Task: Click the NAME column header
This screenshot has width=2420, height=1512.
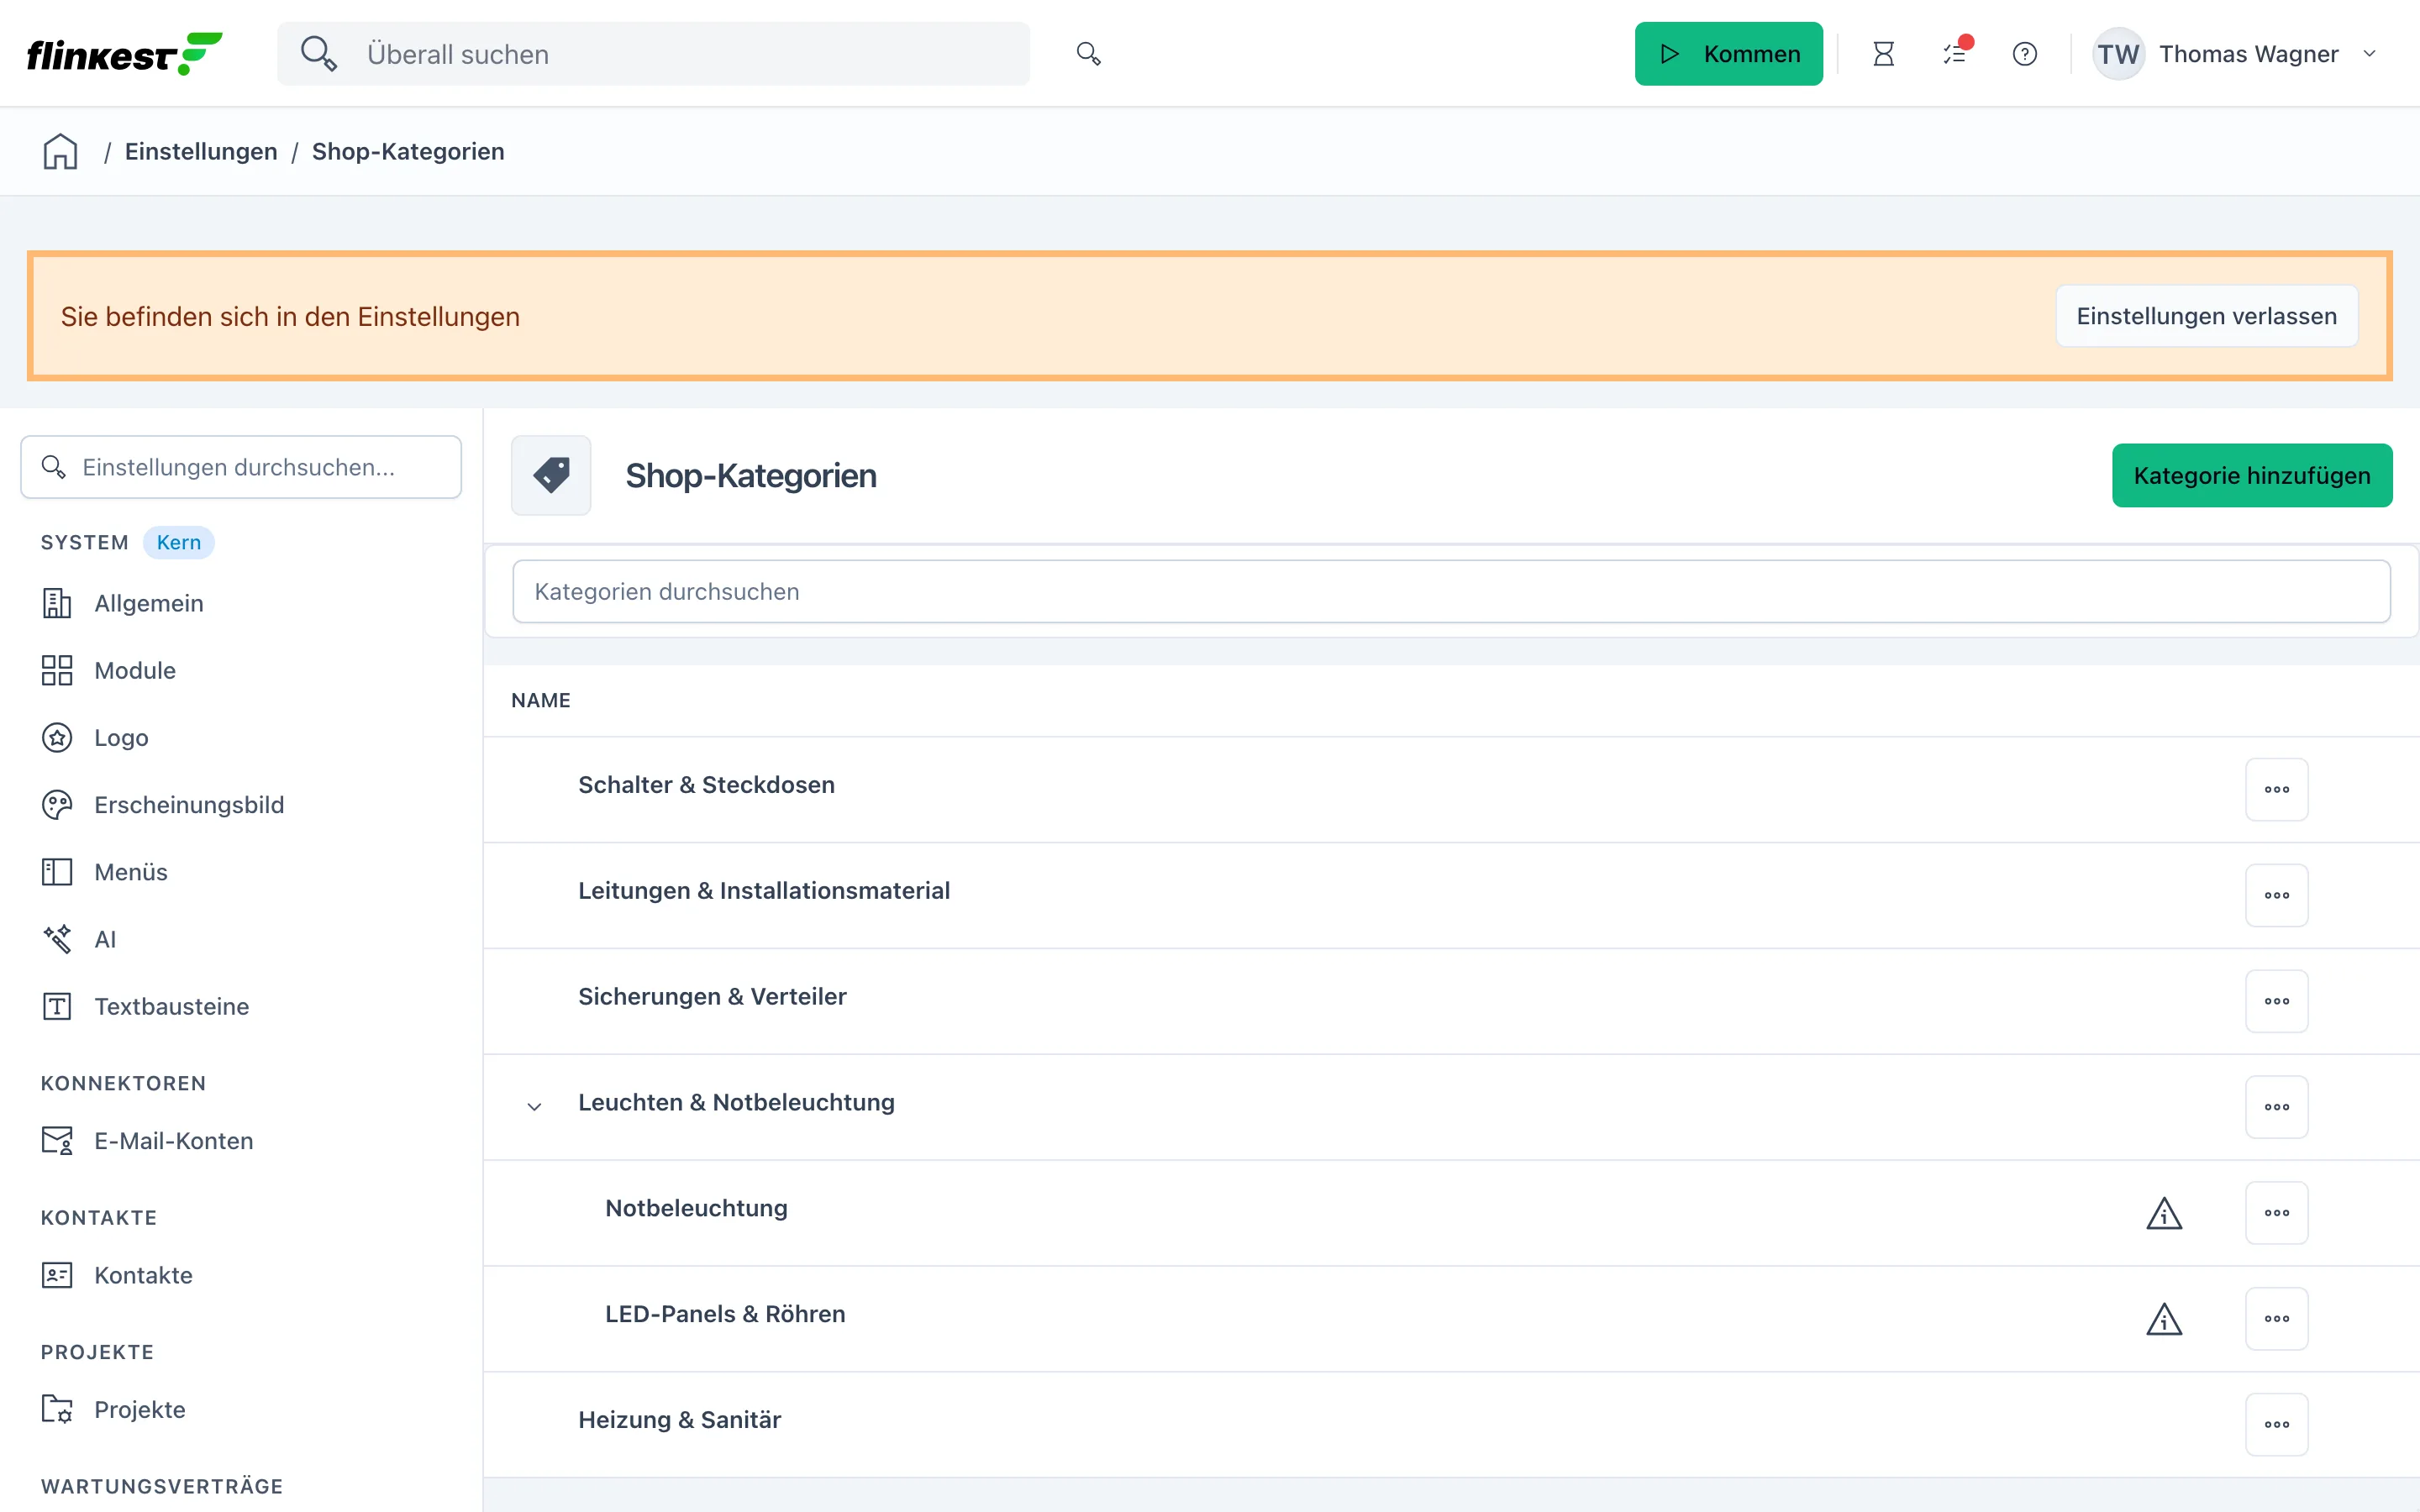Action: pos(541,701)
